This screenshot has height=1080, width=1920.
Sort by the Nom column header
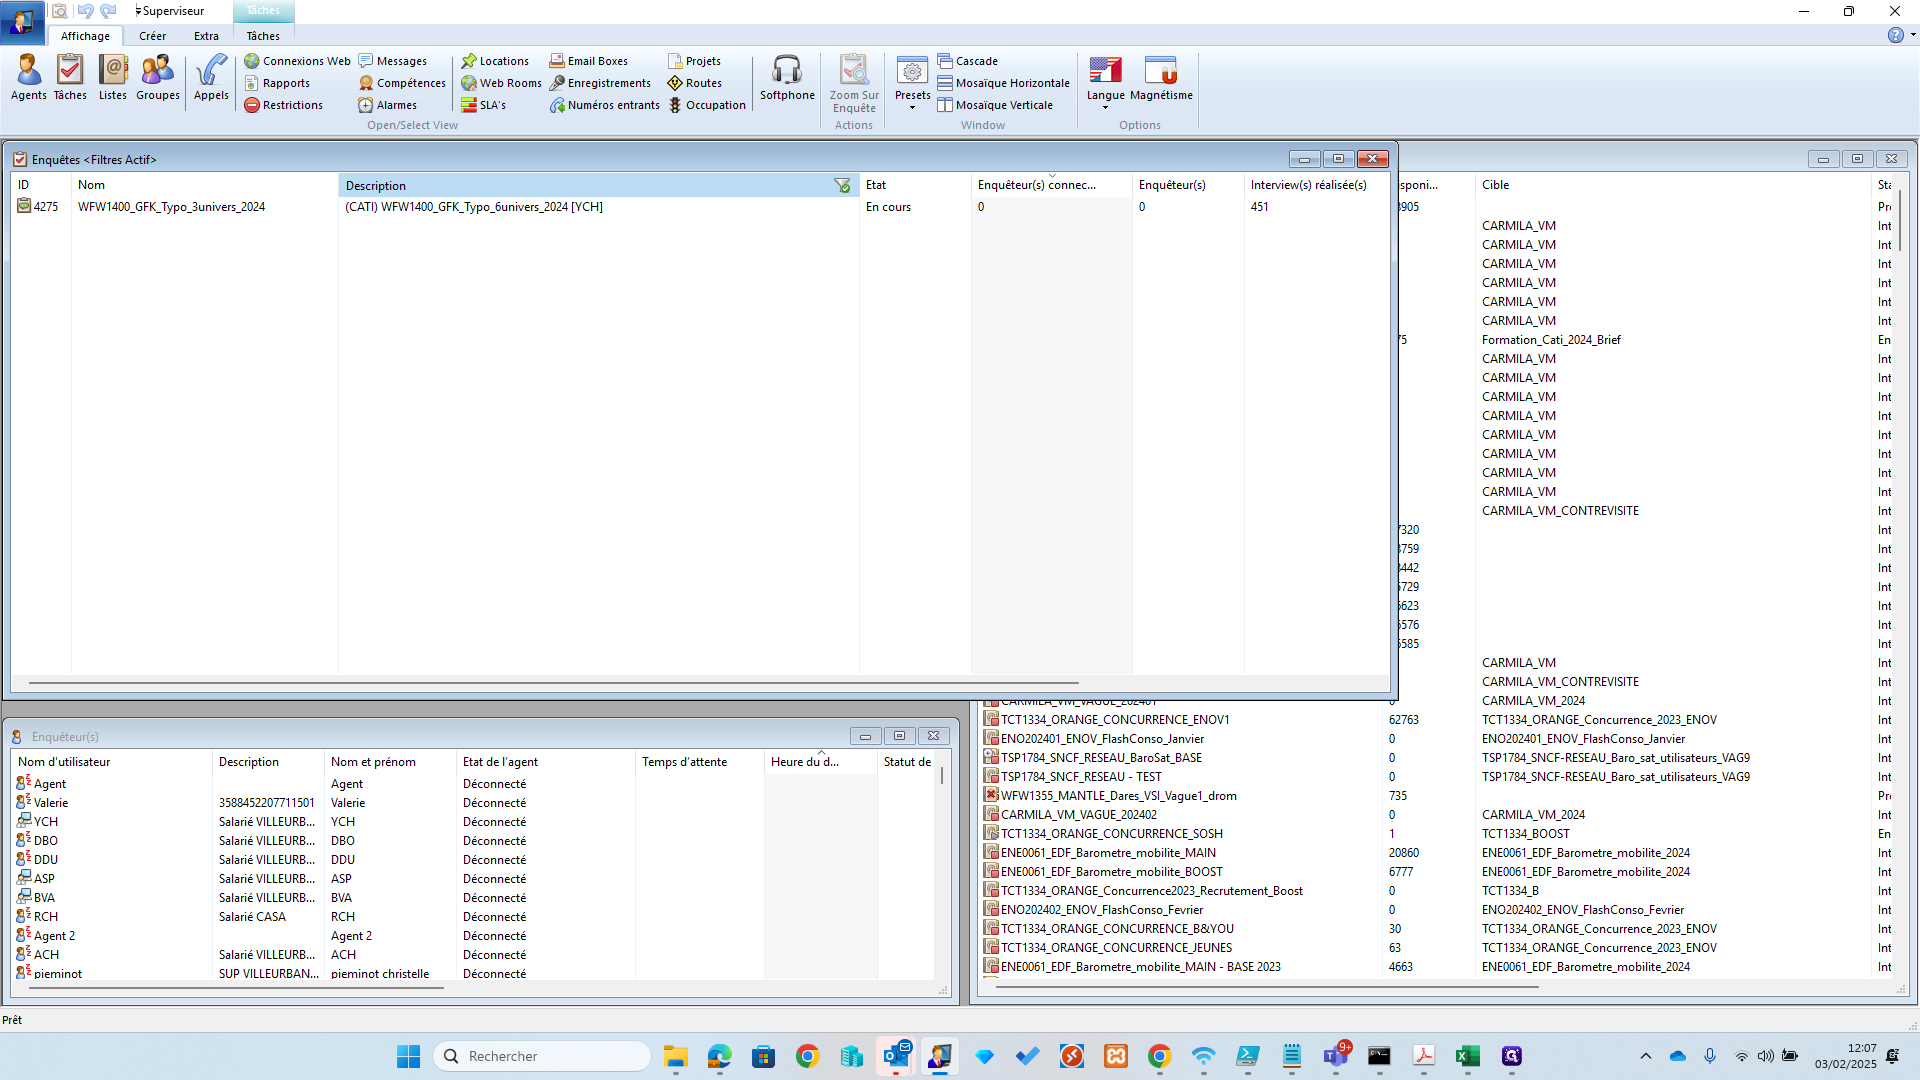204,185
